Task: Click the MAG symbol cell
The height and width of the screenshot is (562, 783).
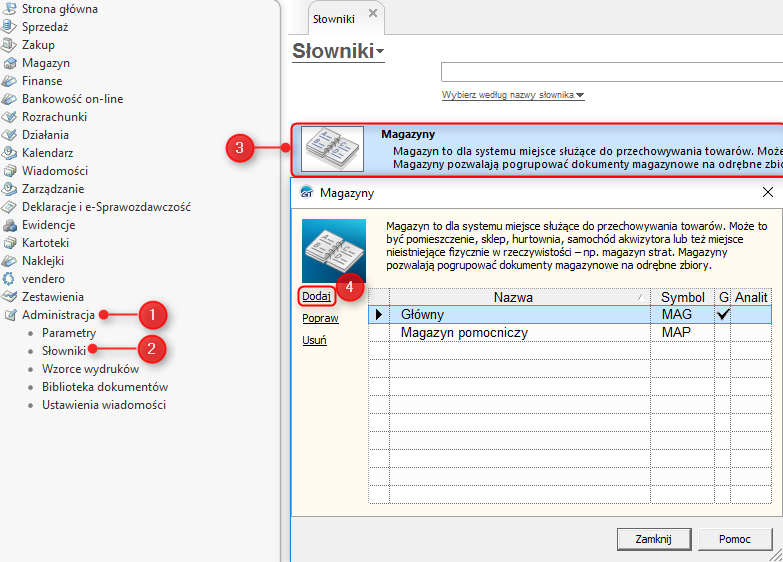Action: point(682,314)
